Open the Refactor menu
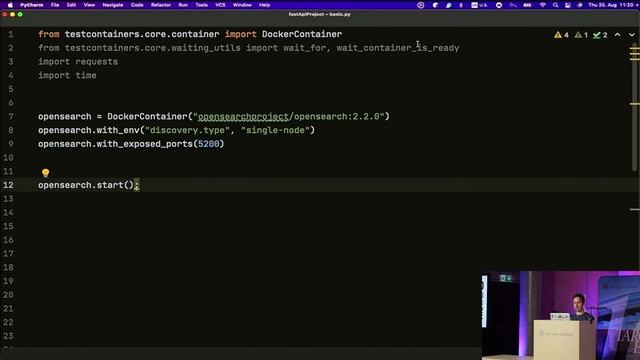 160,5
